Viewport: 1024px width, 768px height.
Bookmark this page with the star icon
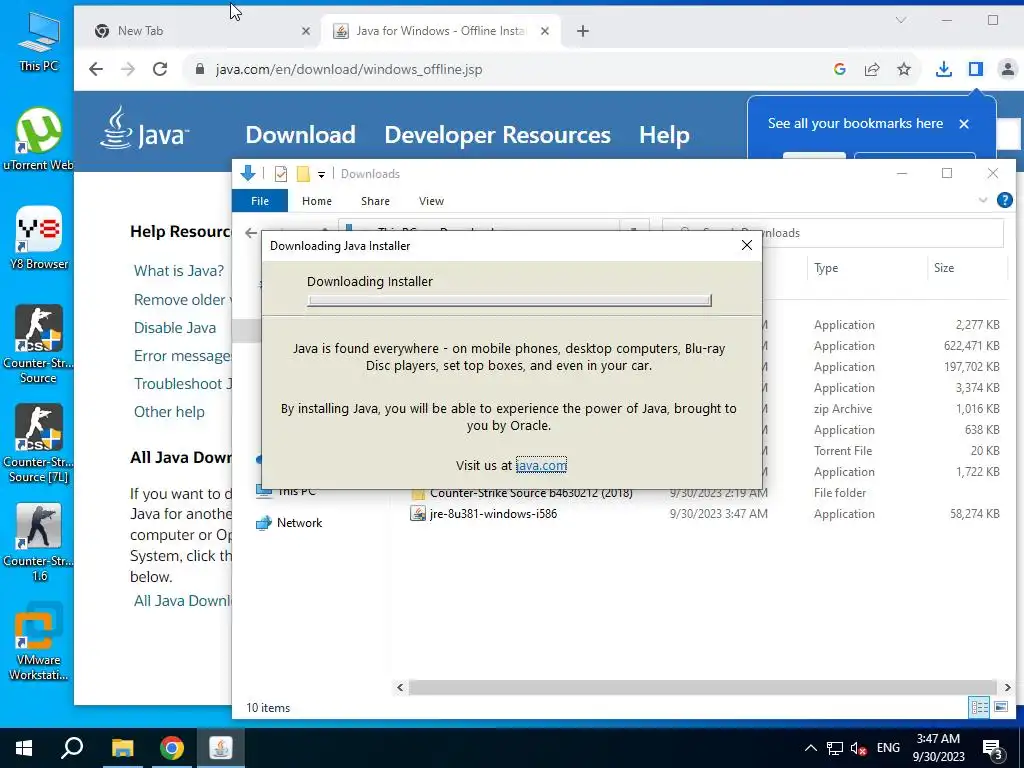pyautogui.click(x=904, y=69)
